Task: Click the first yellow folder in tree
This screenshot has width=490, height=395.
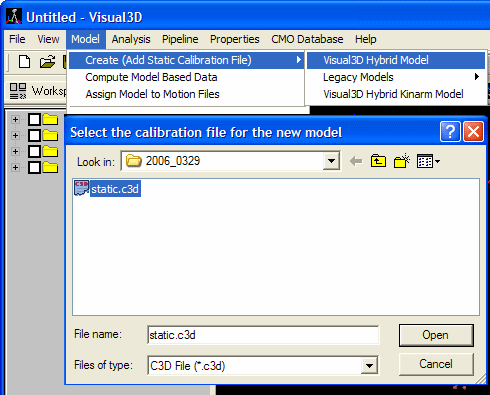Action: 50,119
